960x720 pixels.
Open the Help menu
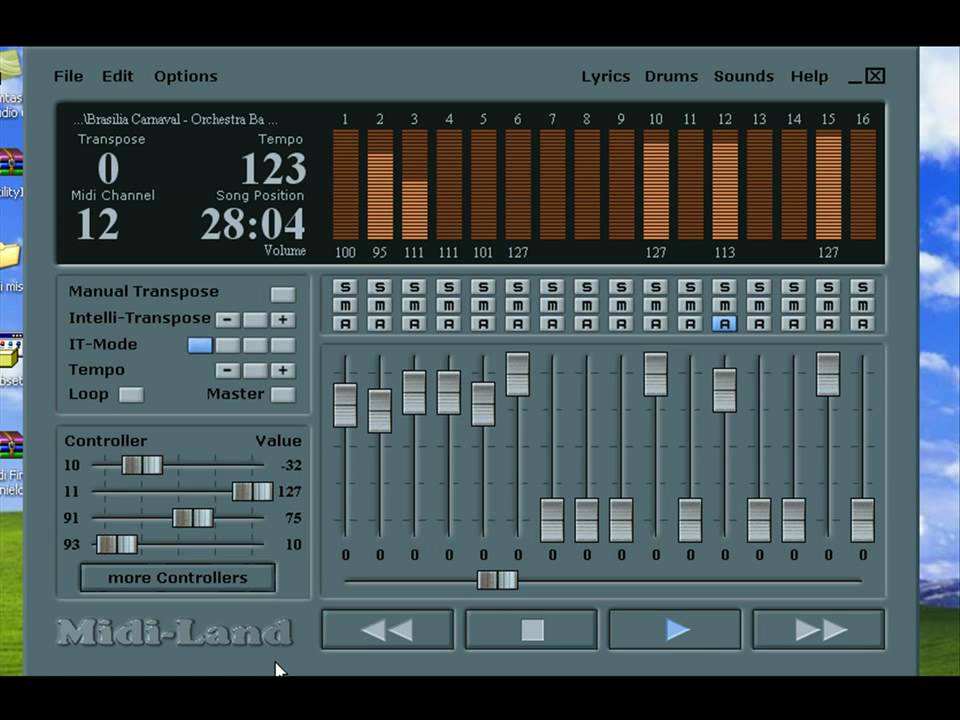click(809, 77)
